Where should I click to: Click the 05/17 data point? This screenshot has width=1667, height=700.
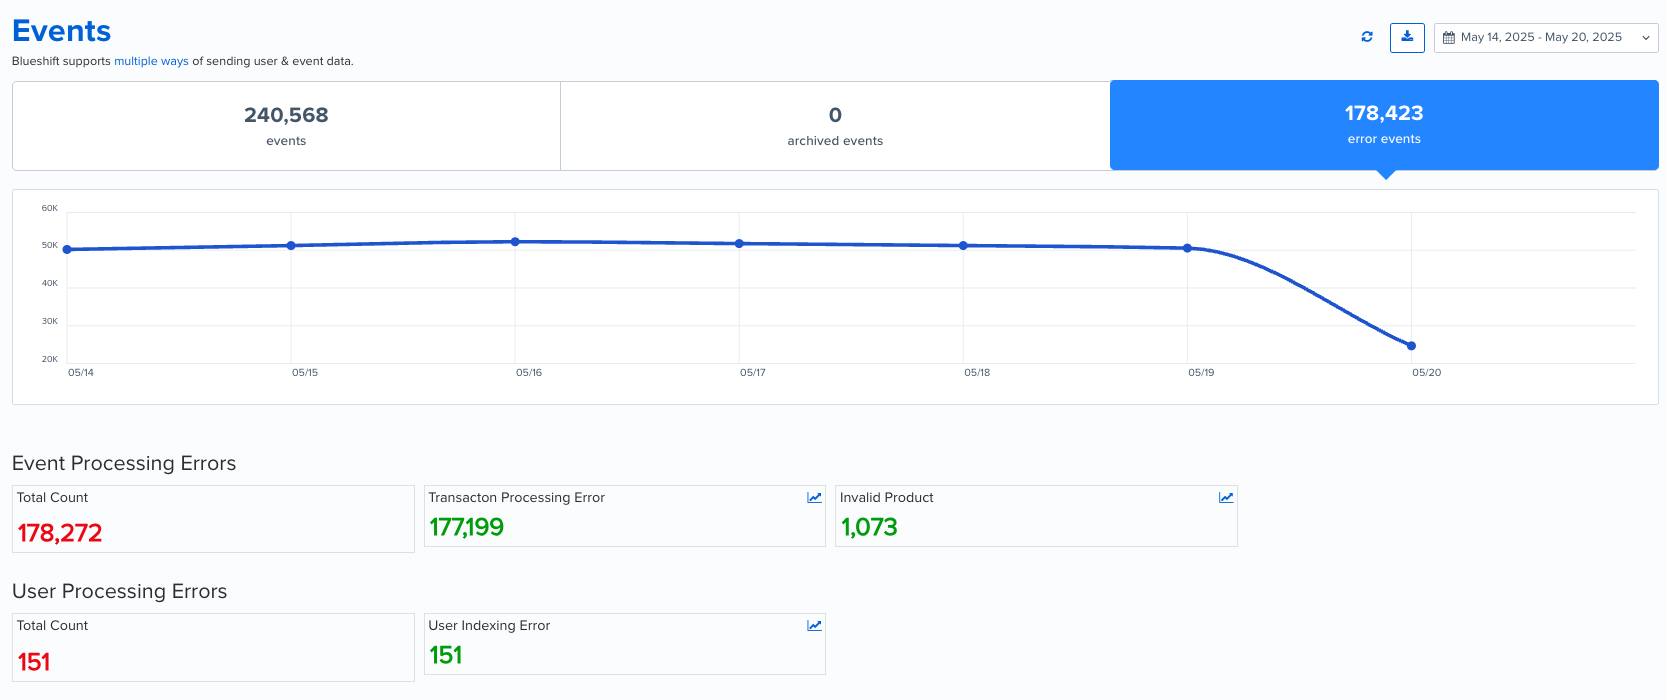click(739, 244)
